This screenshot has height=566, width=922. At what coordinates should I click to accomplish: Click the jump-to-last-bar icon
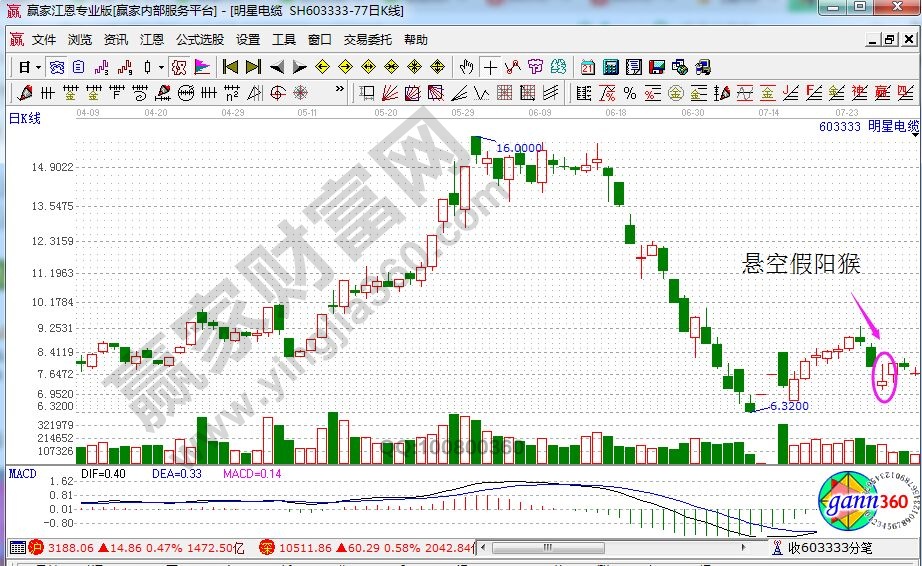(x=252, y=68)
